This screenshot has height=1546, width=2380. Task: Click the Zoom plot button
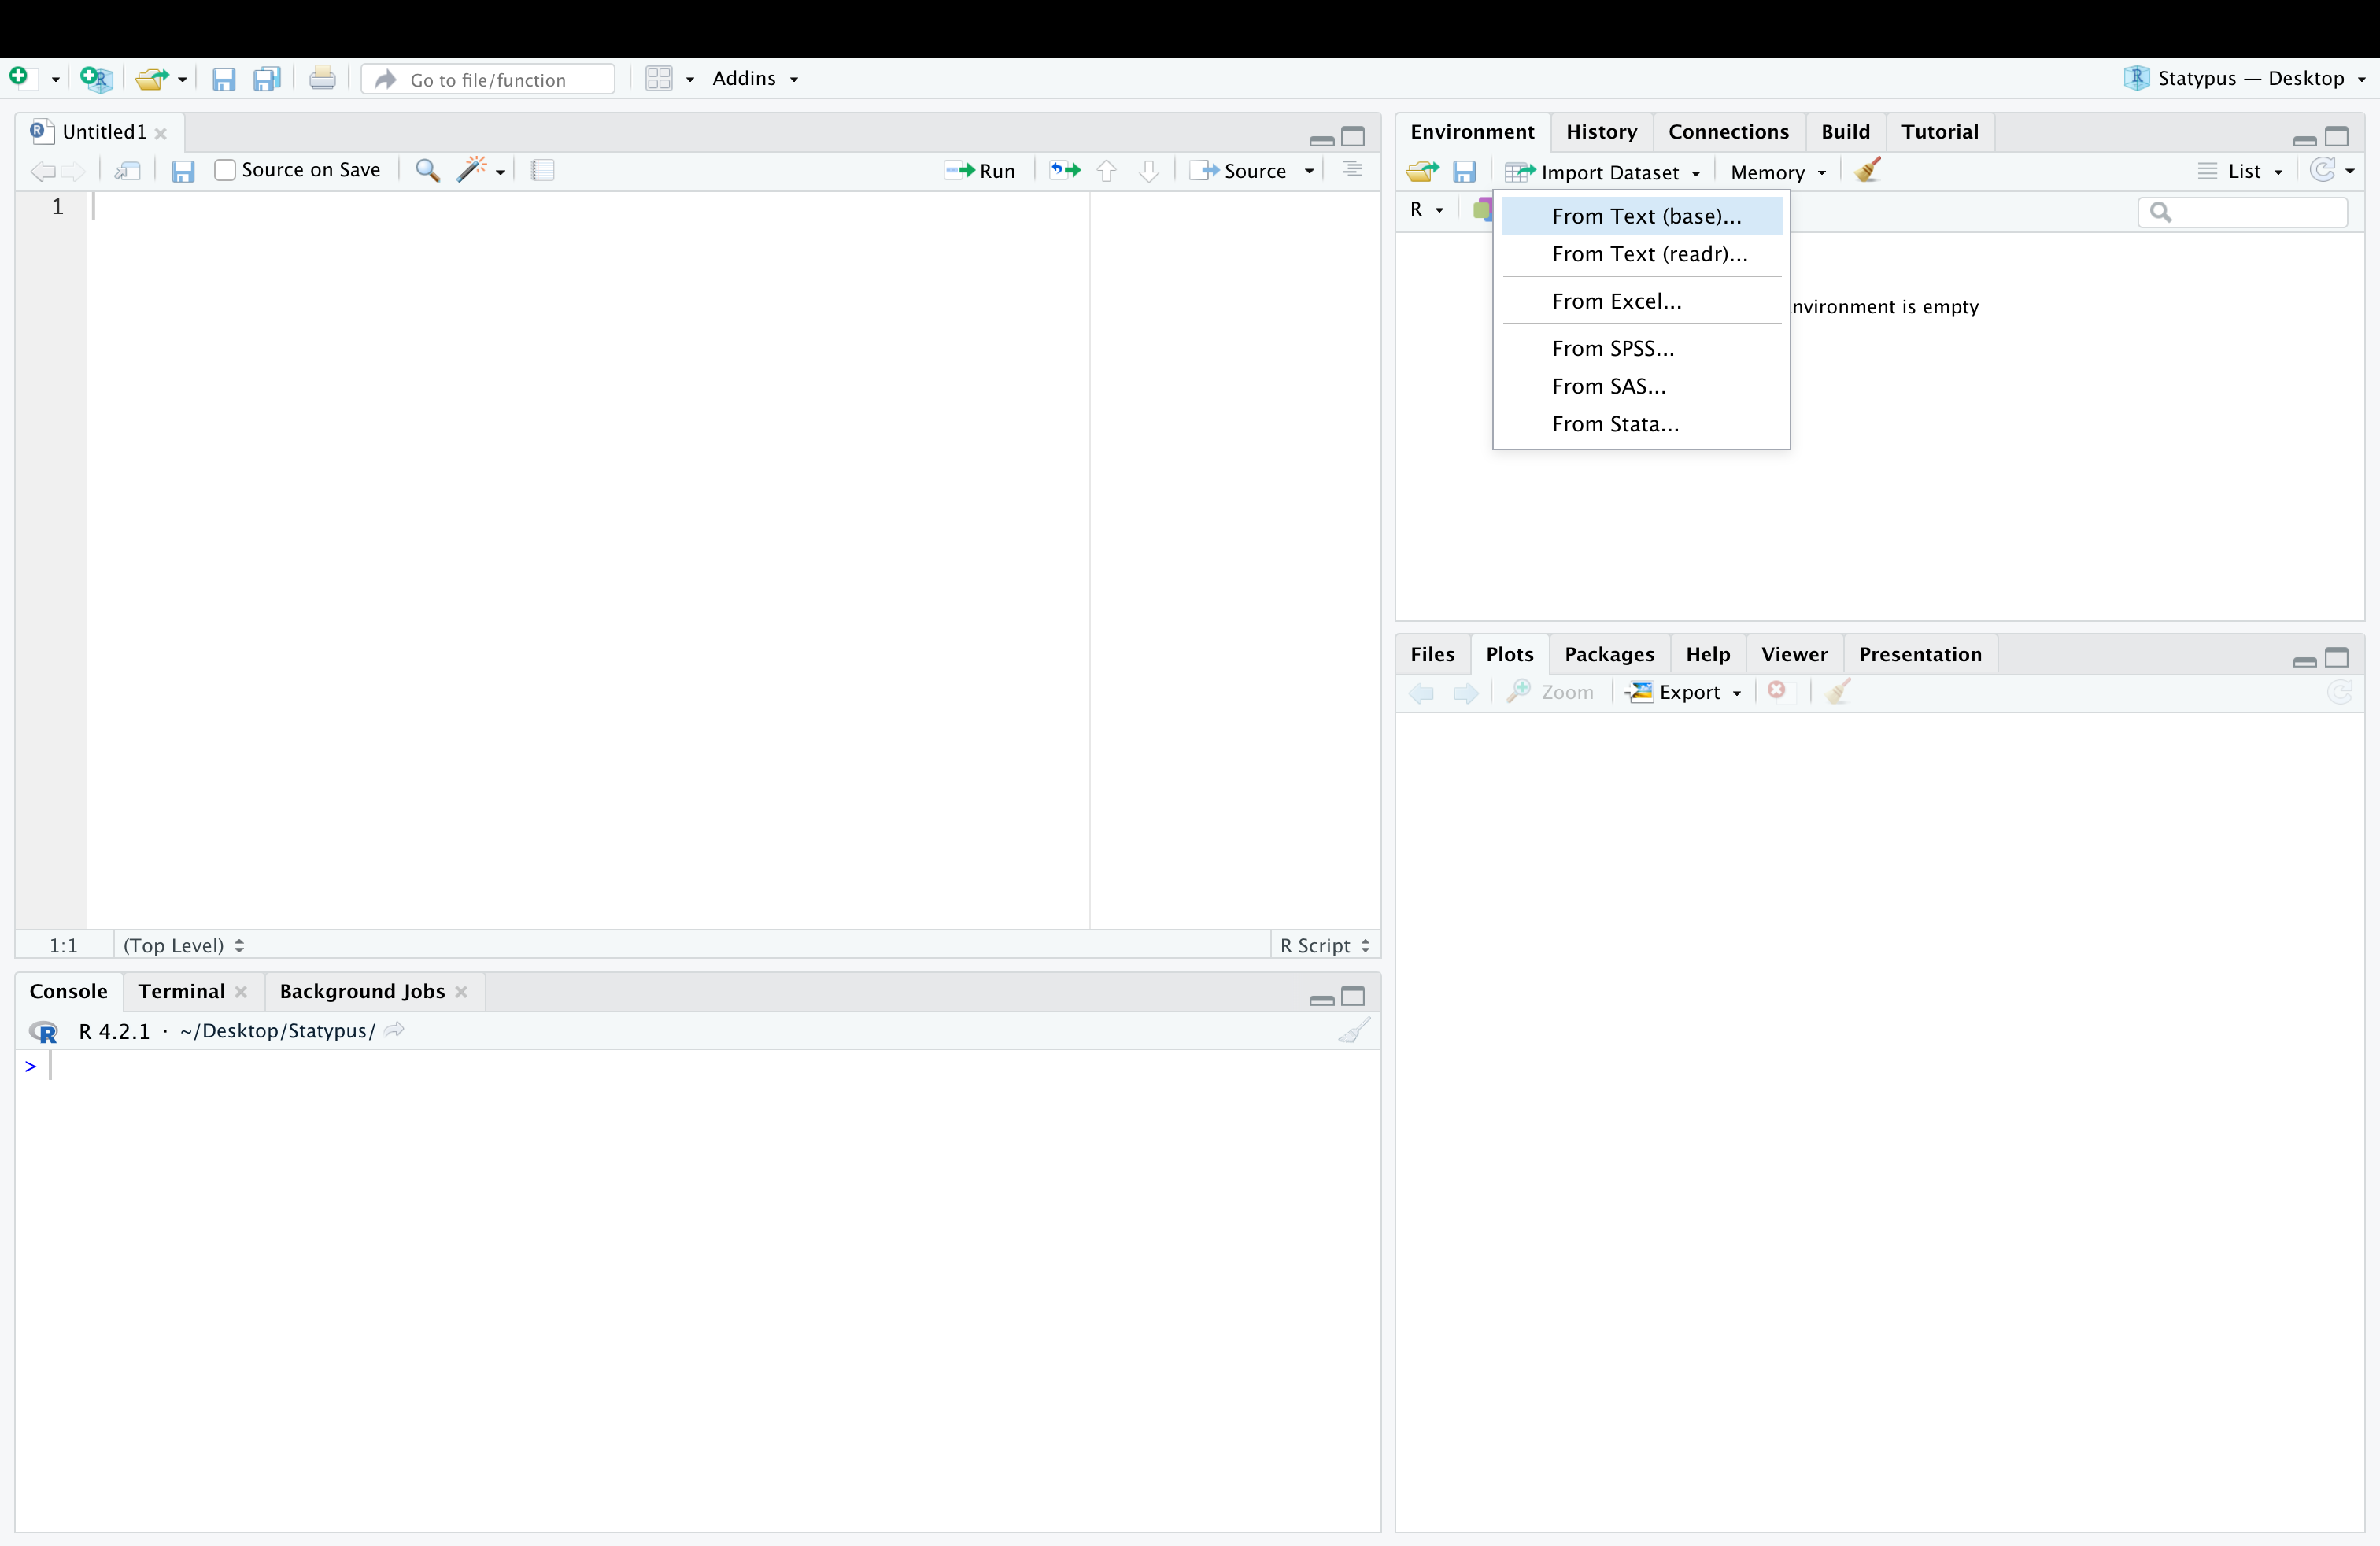click(x=1551, y=692)
